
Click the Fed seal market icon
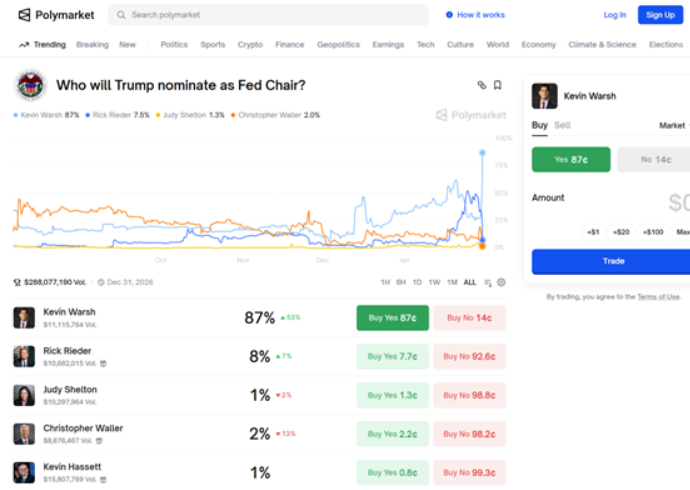(x=30, y=86)
